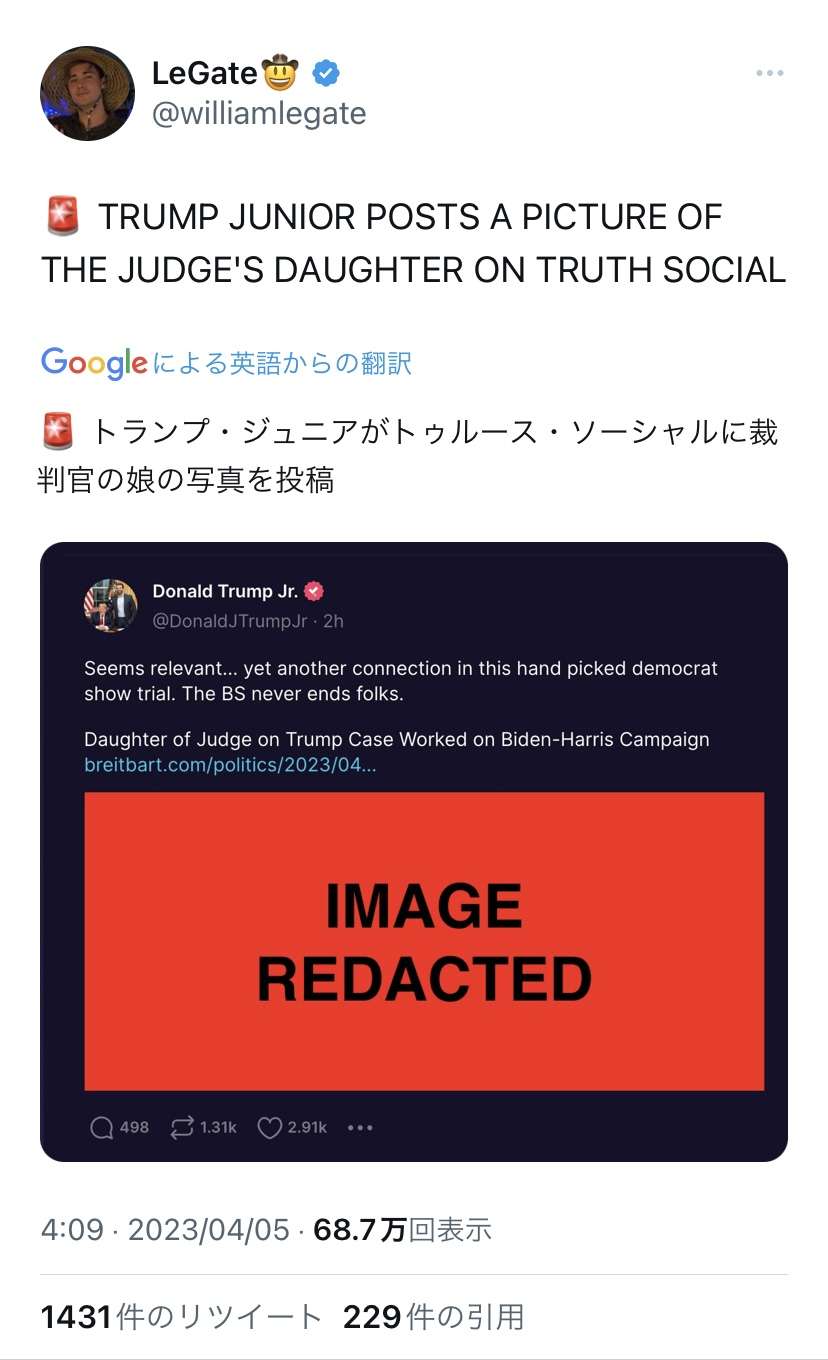The height and width of the screenshot is (1360, 828).
Task: View the 1431 retweets list
Action: point(181,1317)
